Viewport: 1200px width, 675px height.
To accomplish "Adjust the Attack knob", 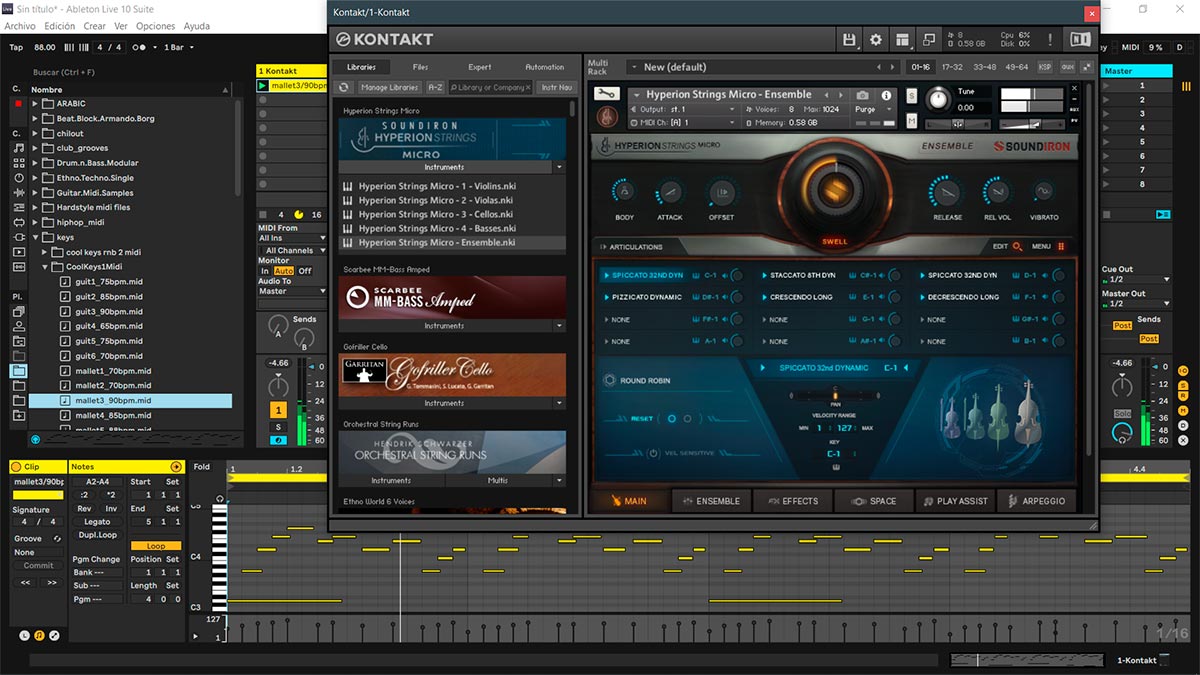I will pyautogui.click(x=670, y=192).
